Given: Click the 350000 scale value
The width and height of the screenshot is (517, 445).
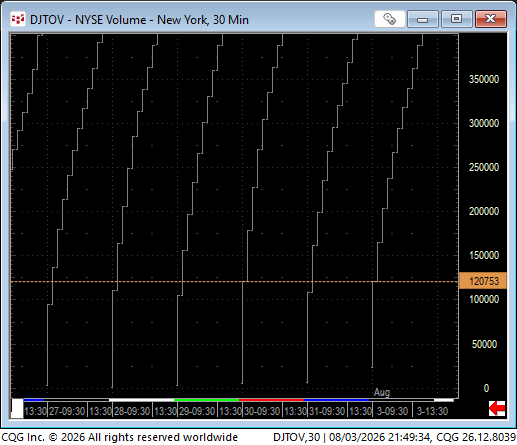Looking at the screenshot, I should pyautogui.click(x=484, y=79).
